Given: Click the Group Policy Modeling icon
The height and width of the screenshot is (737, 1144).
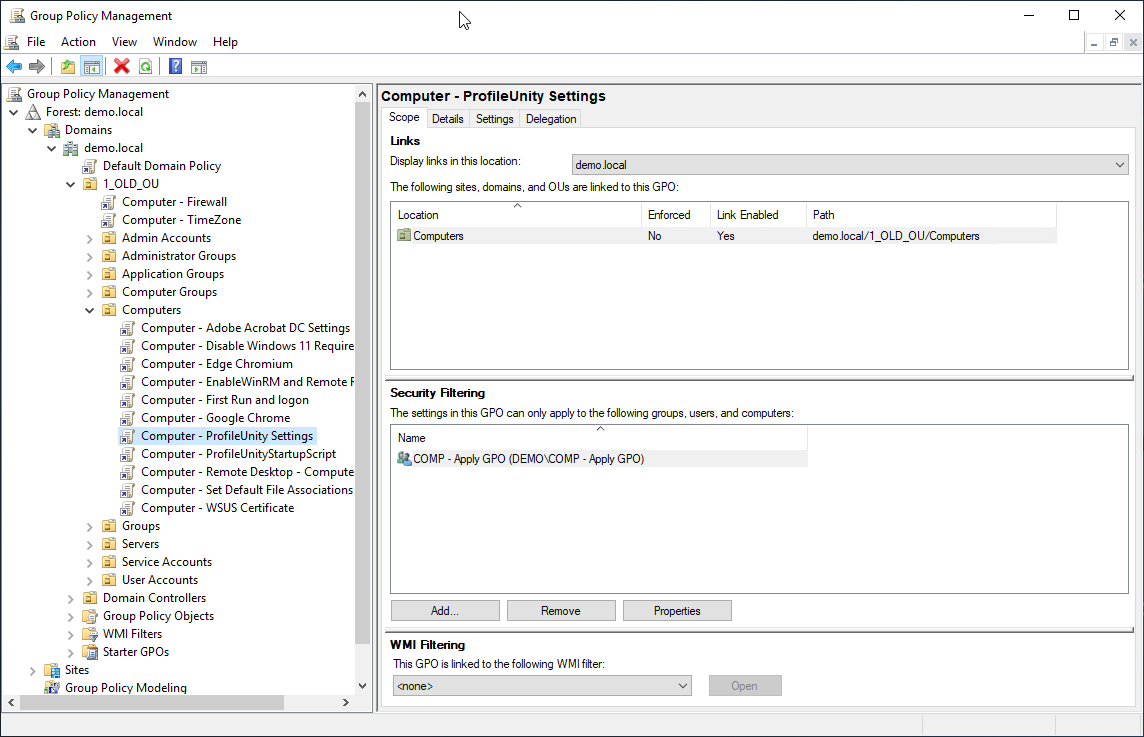Looking at the screenshot, I should pyautogui.click(x=53, y=688).
